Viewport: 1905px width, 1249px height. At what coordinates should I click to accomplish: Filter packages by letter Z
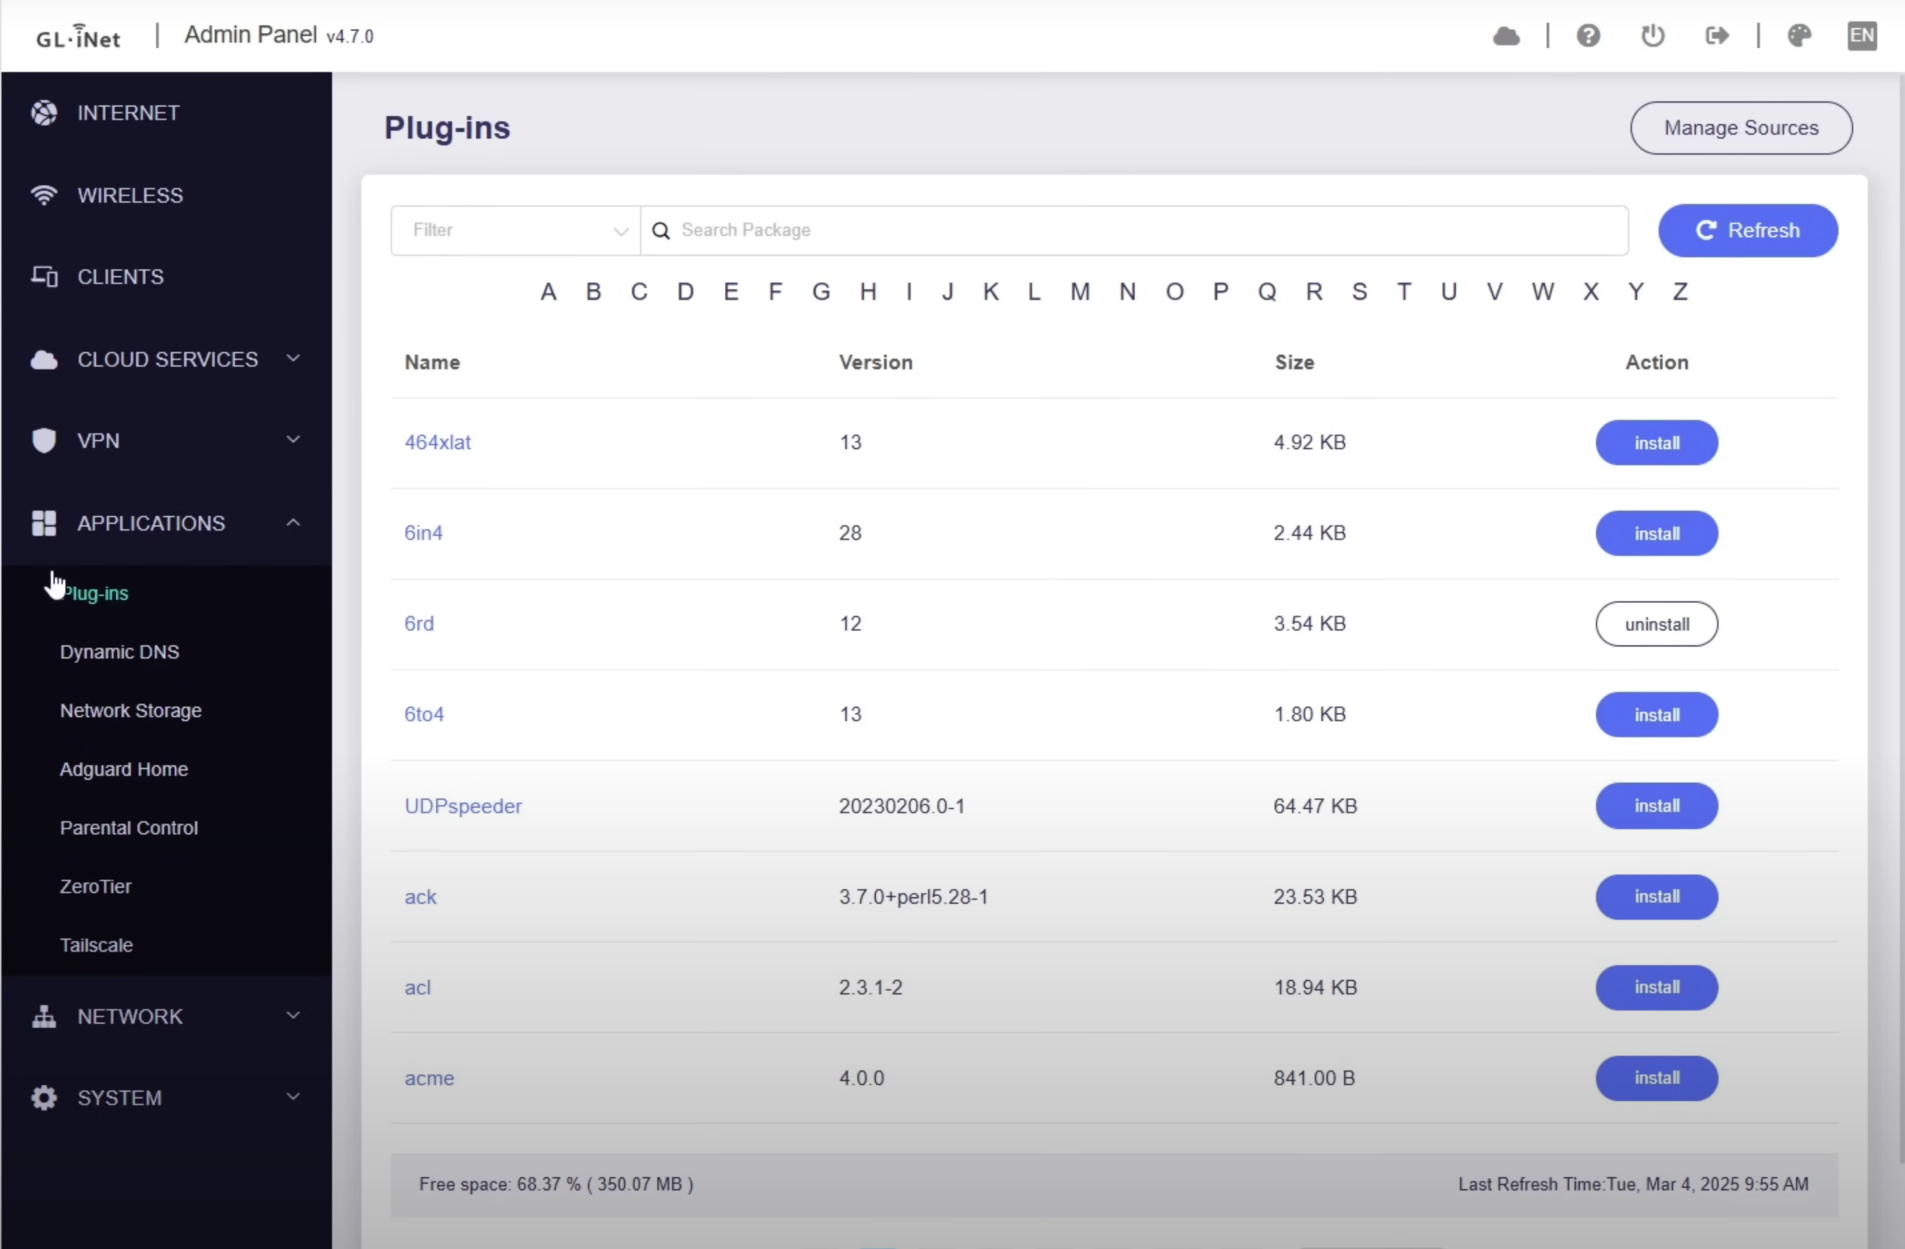tap(1680, 292)
